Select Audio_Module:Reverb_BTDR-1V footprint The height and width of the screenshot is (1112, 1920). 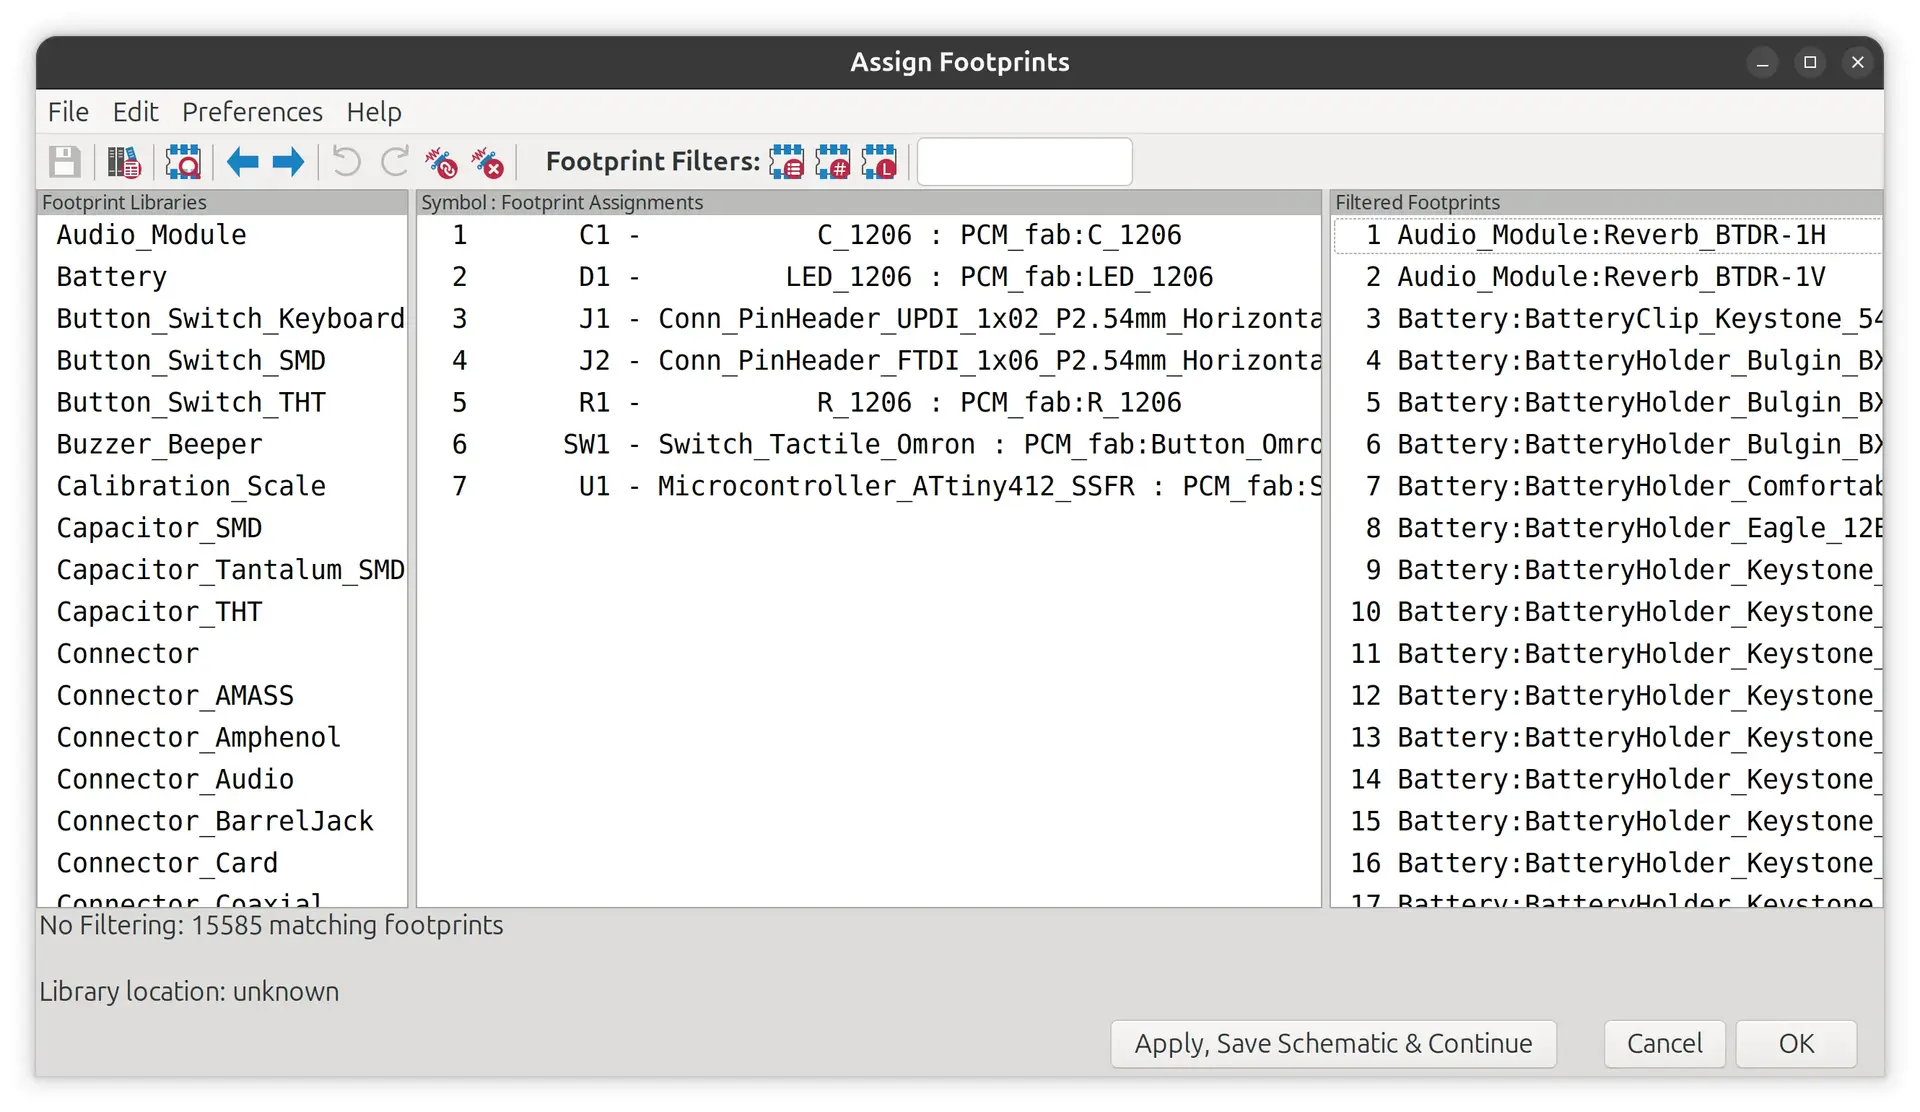pyautogui.click(x=1610, y=277)
